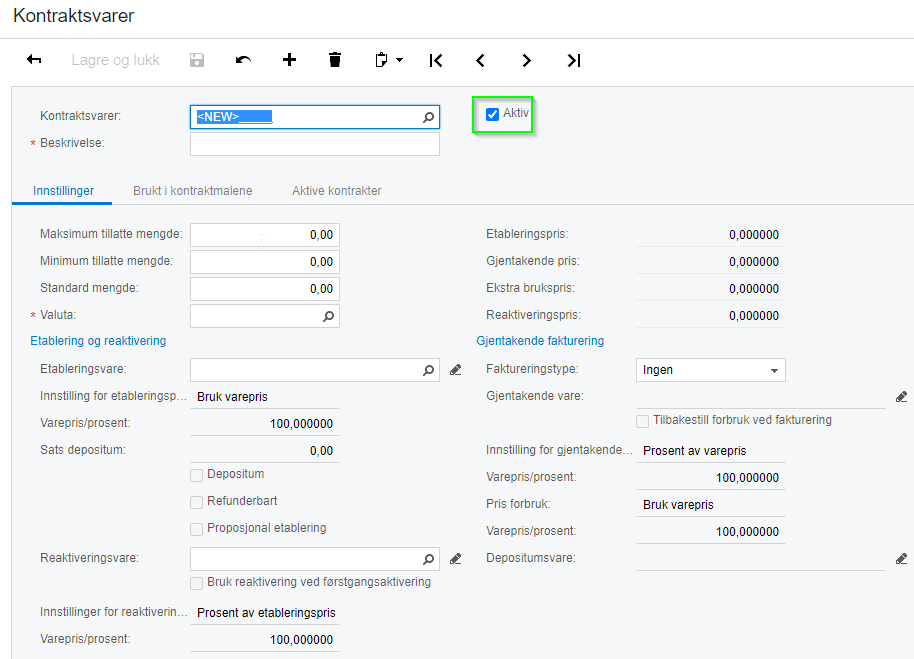Enable the Proposjonal etablering checkbox

(x=196, y=529)
